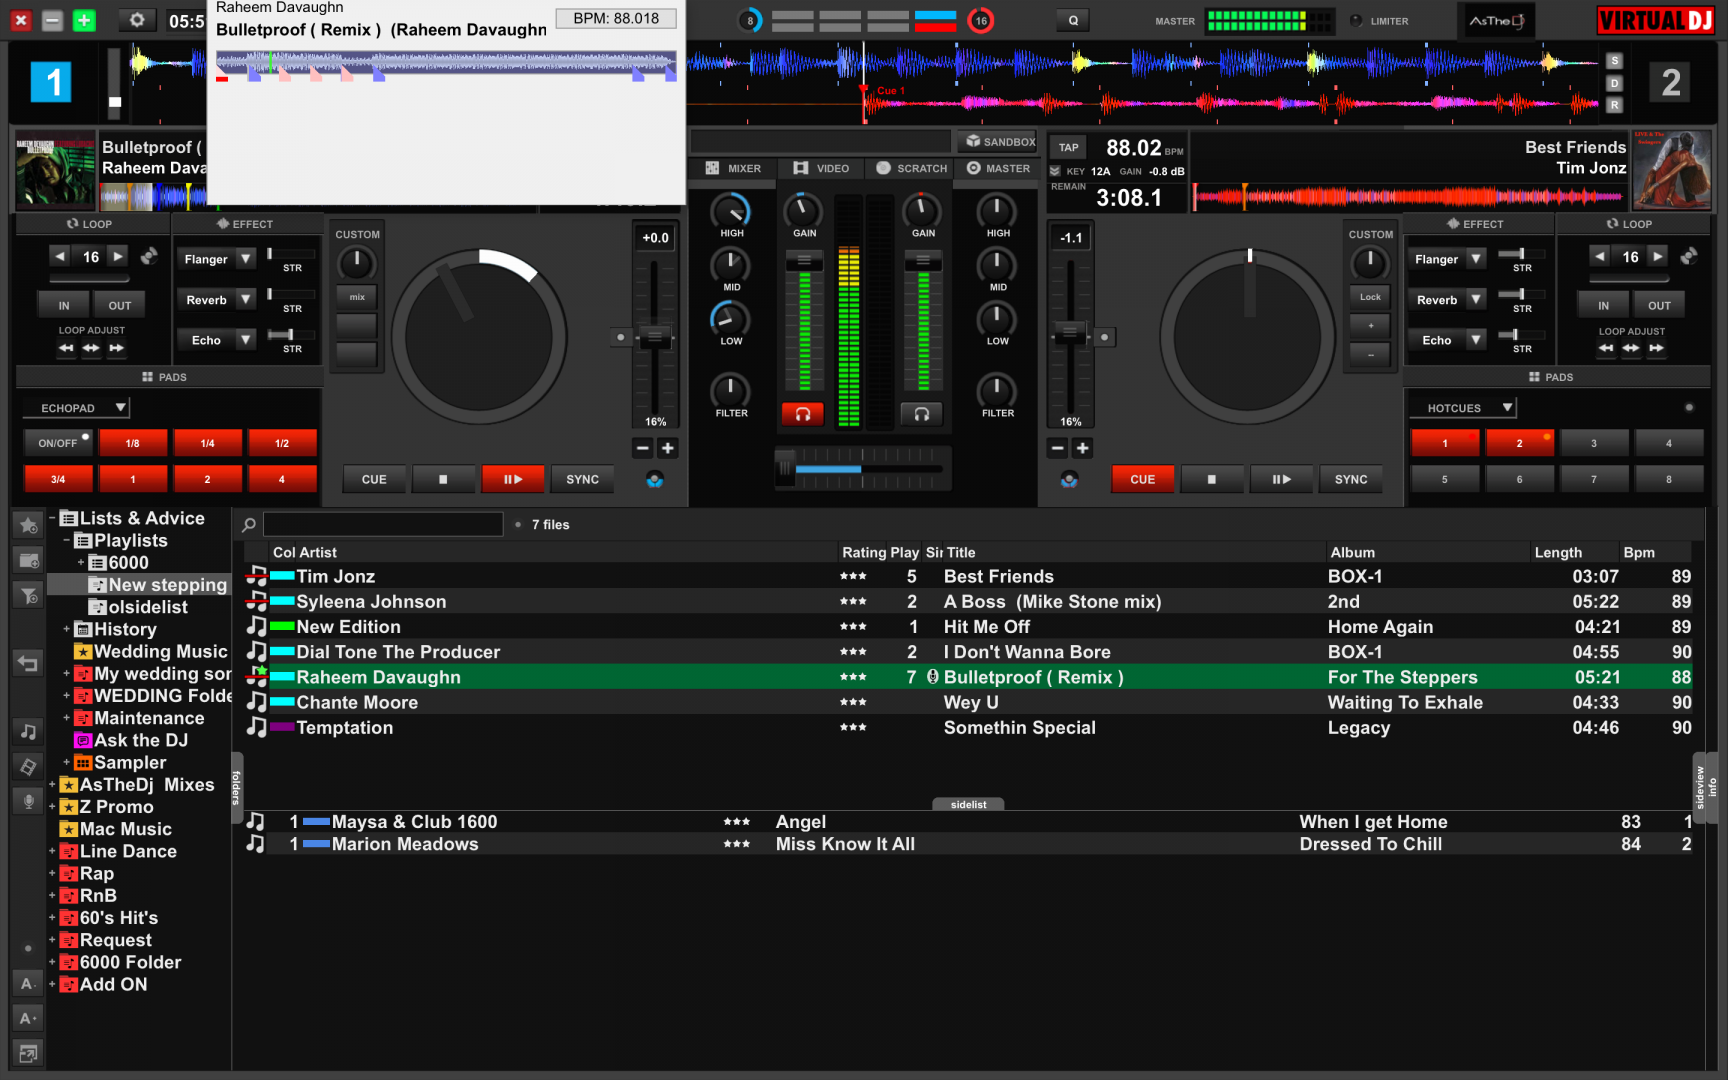Click the TAP tempo button
Image resolution: width=1728 pixels, height=1080 pixels.
[x=1069, y=148]
